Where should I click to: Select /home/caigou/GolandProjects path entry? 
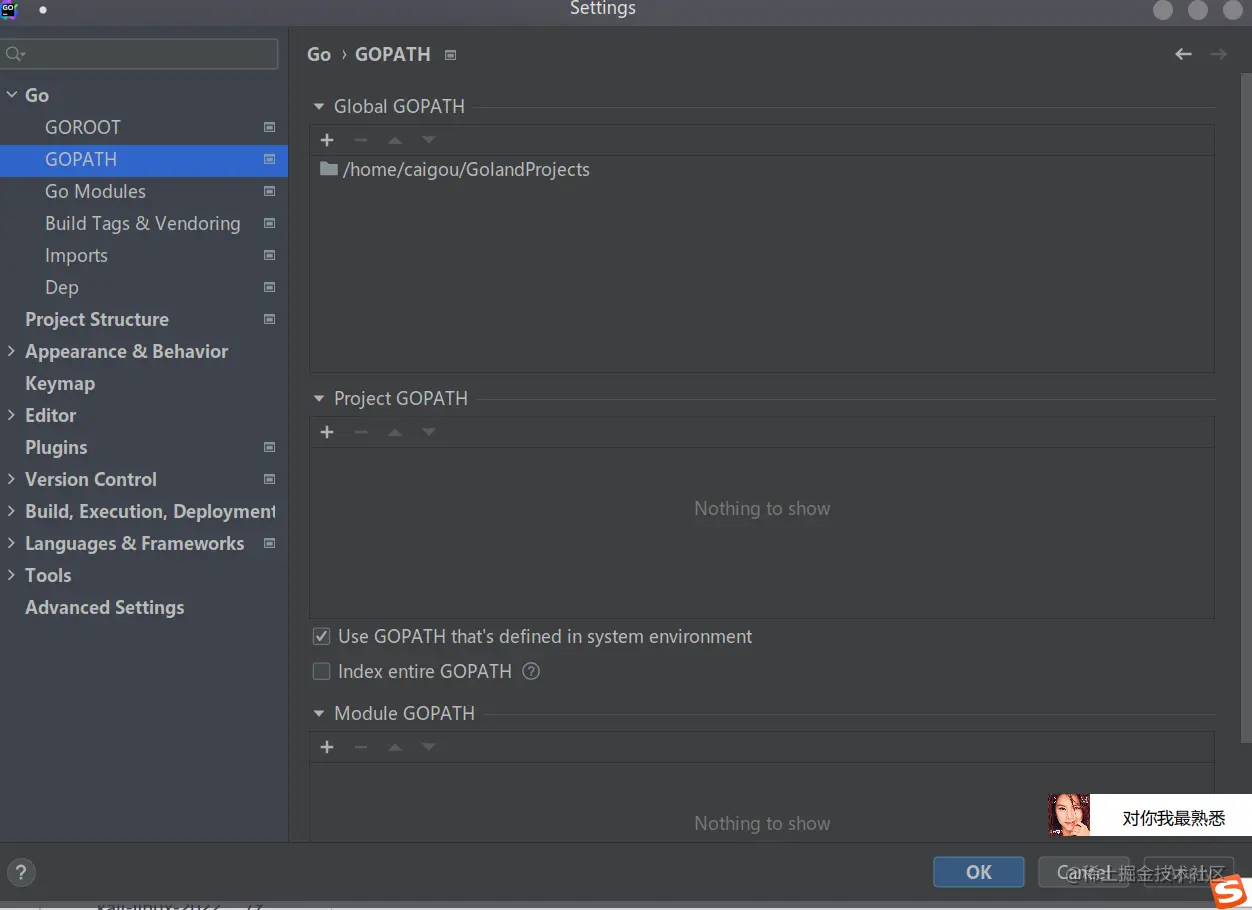click(x=762, y=169)
